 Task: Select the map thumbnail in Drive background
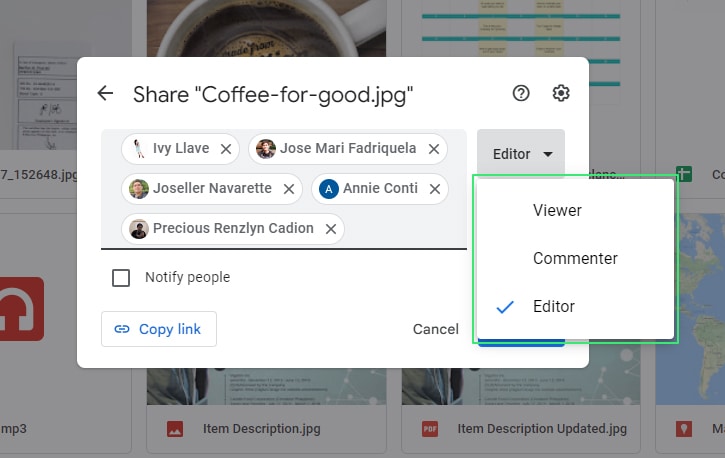tap(699, 309)
